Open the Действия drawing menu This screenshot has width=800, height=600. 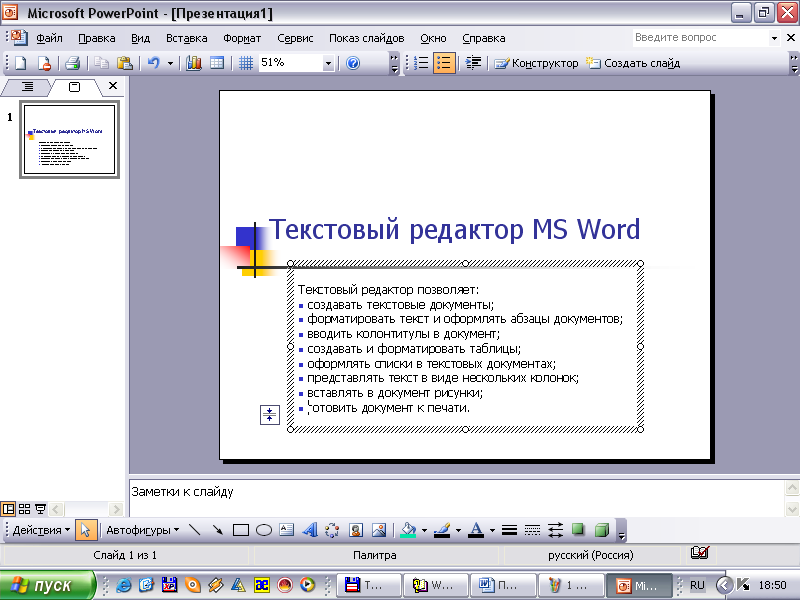coord(41,530)
